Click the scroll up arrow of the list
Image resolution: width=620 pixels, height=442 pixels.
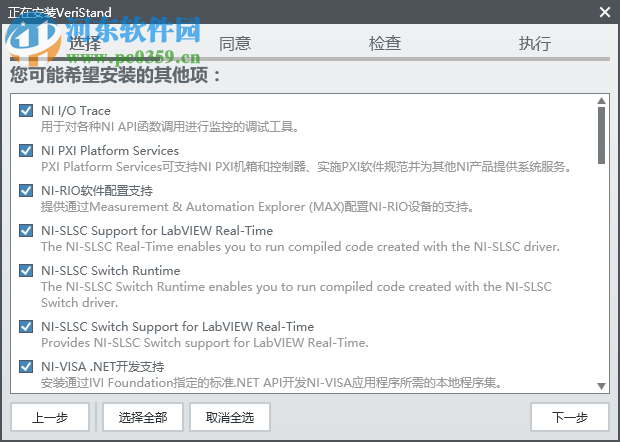pos(601,101)
